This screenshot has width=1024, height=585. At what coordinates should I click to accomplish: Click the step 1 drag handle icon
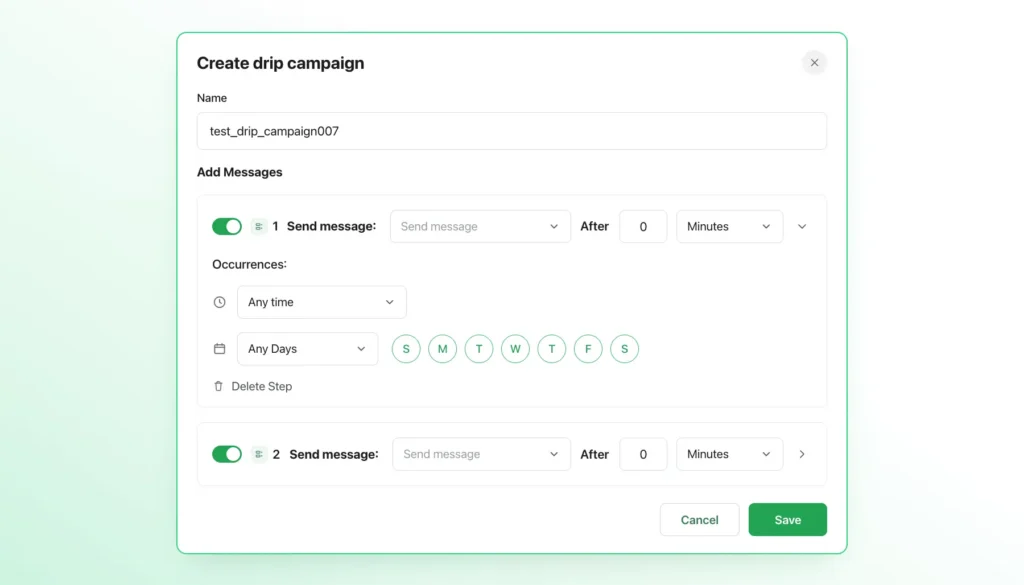(259, 227)
